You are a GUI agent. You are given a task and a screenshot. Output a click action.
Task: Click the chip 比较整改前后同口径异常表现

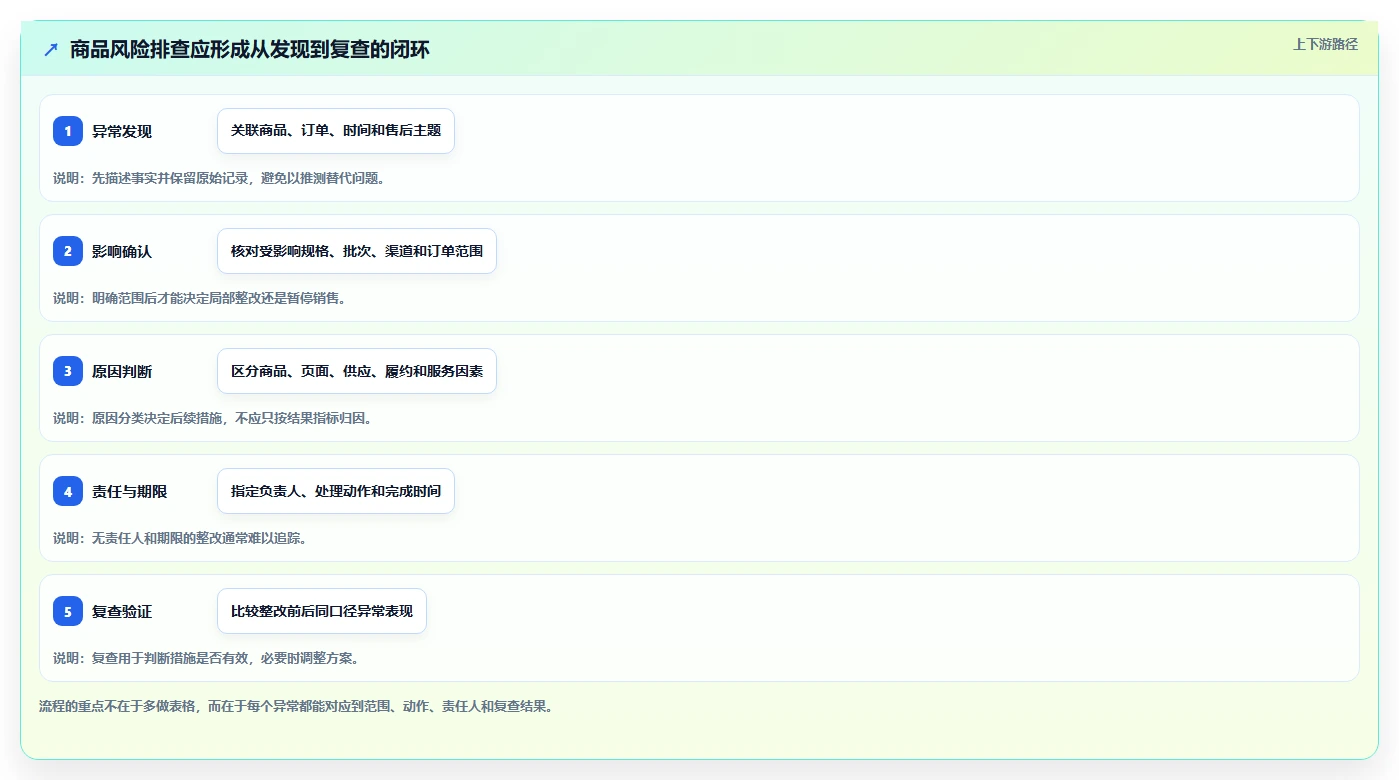[322, 611]
